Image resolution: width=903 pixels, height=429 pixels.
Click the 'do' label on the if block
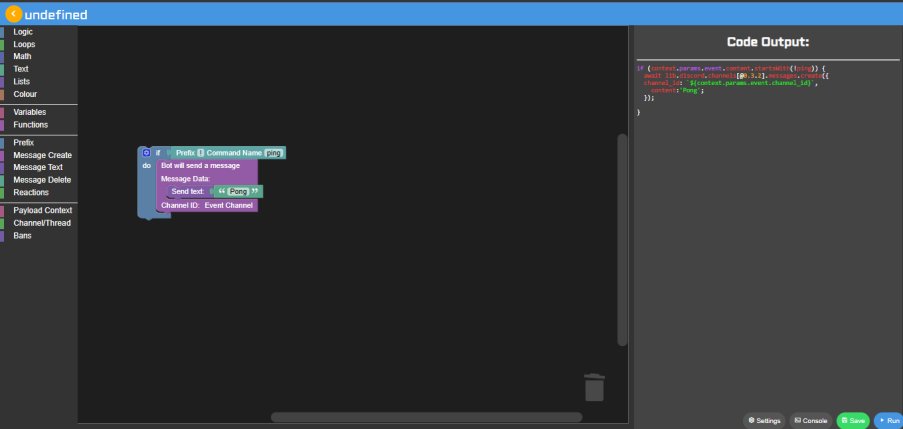tap(146, 166)
